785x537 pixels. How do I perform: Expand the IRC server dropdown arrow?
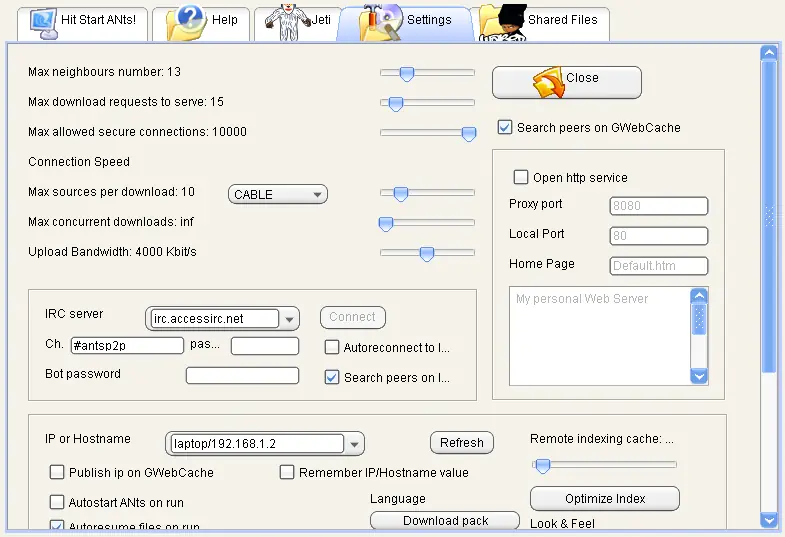click(x=289, y=319)
